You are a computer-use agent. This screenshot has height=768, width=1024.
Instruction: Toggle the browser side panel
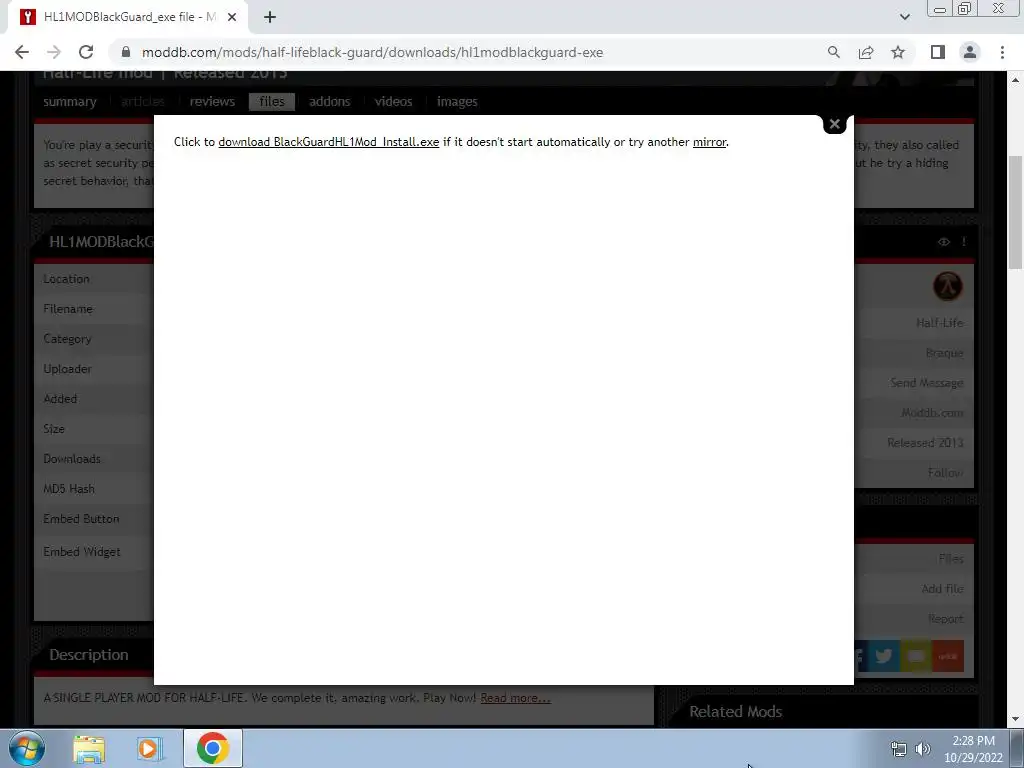tap(938, 52)
